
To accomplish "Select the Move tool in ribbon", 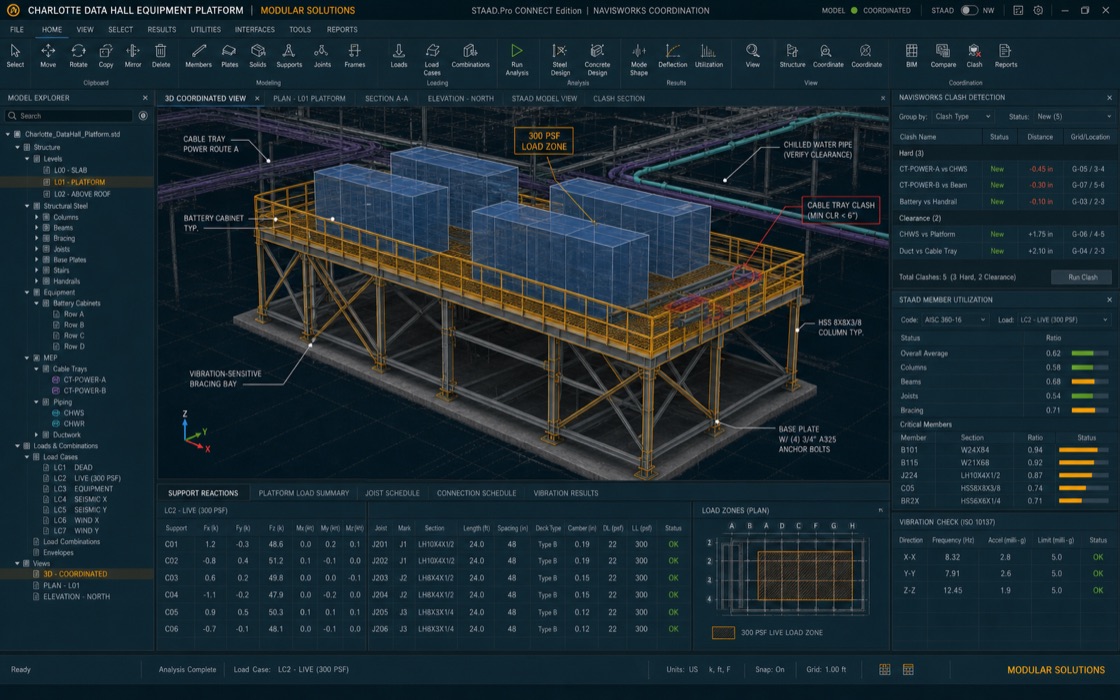I will pyautogui.click(x=48, y=55).
